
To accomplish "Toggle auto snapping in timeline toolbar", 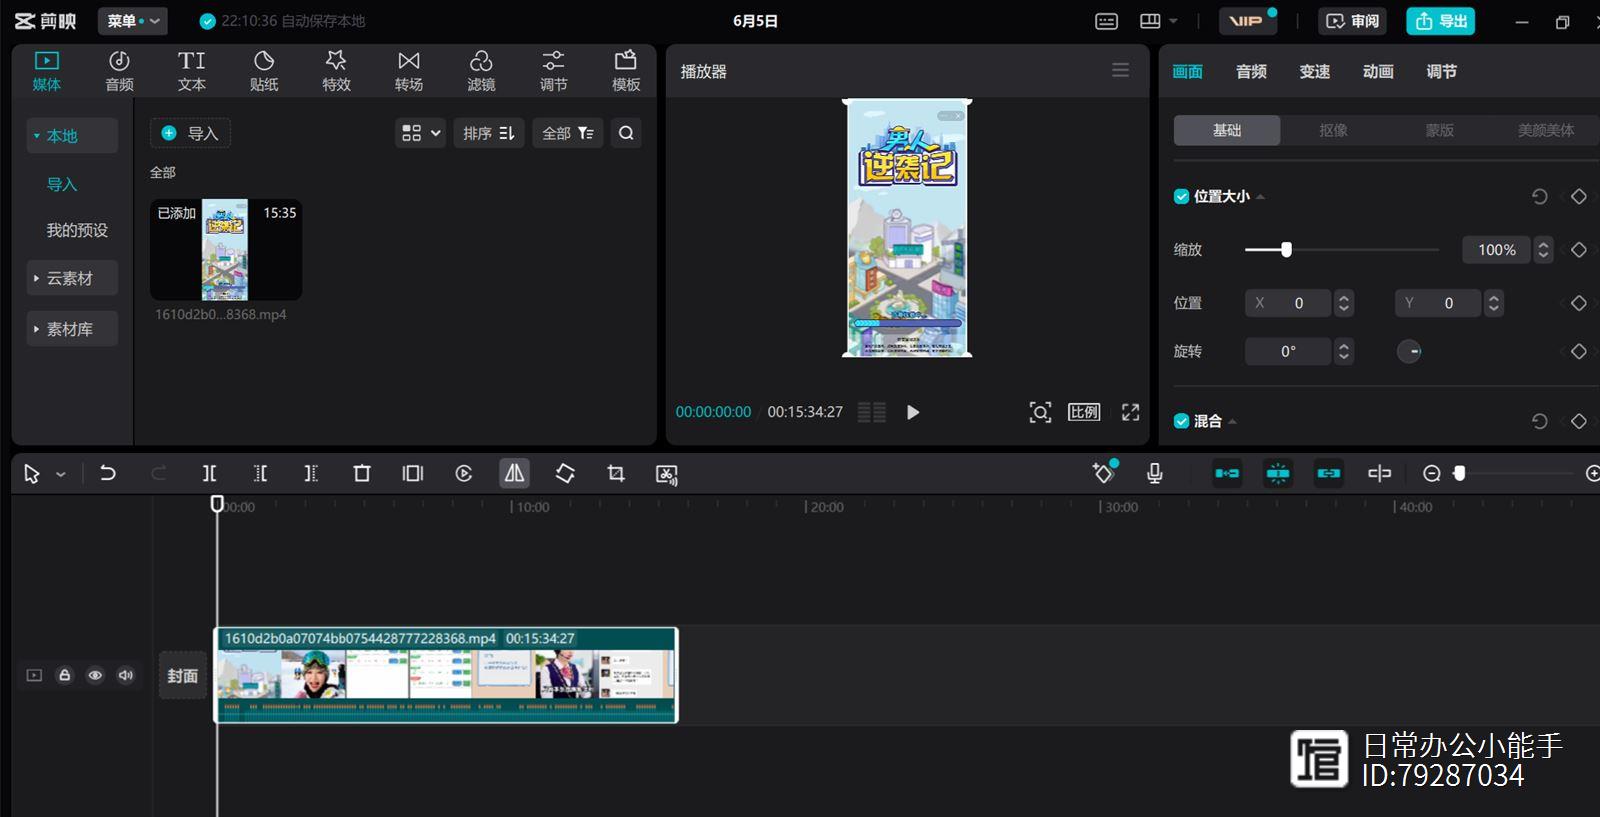I will click(x=1278, y=473).
